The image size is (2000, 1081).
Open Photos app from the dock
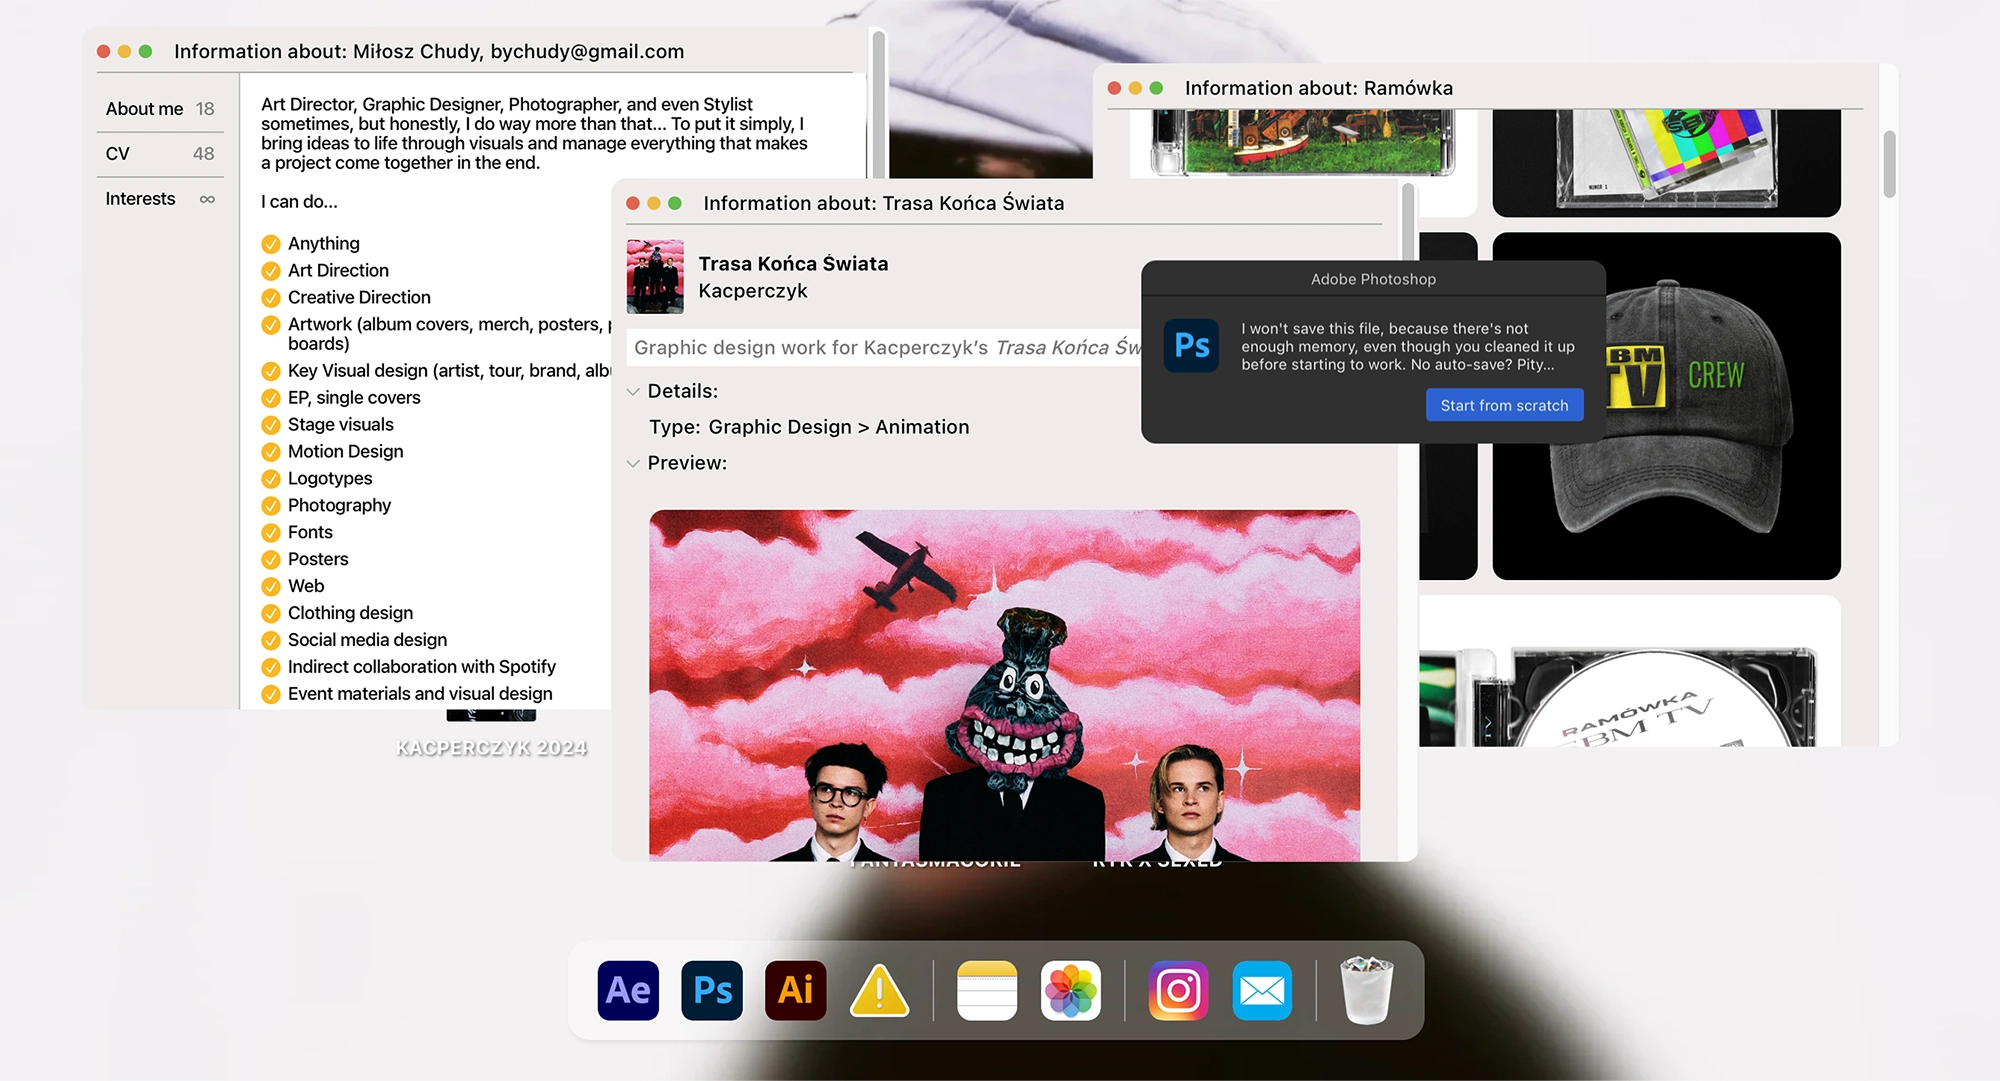pyautogui.click(x=1070, y=990)
